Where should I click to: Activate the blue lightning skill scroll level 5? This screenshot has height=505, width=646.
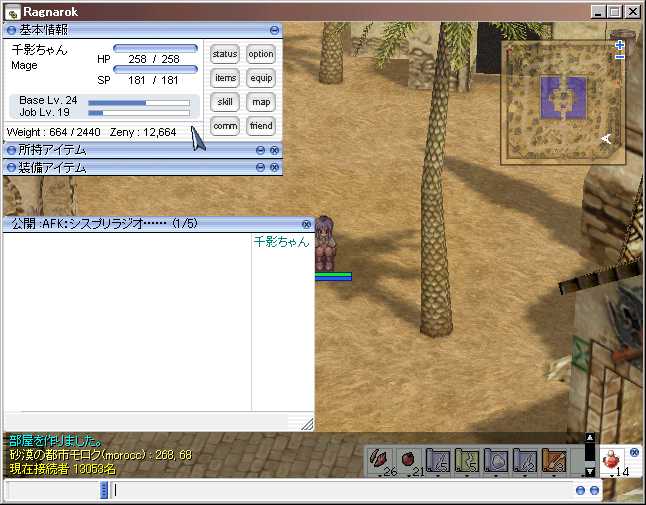pos(438,461)
